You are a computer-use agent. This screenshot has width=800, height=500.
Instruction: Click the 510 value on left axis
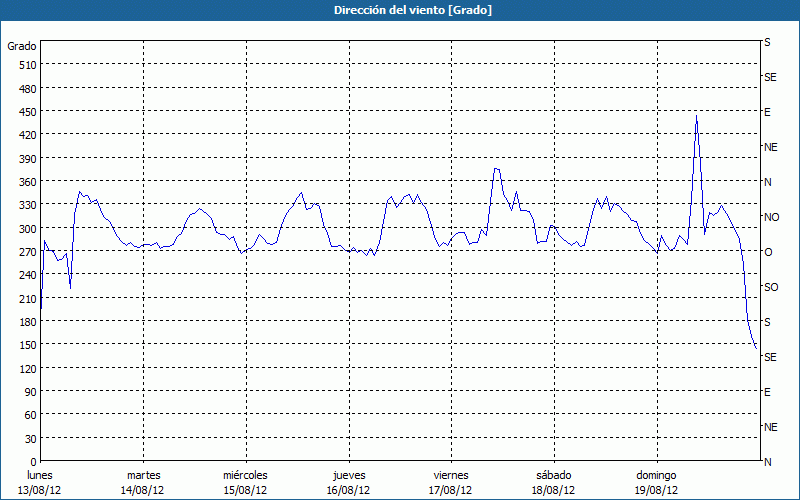point(27,65)
